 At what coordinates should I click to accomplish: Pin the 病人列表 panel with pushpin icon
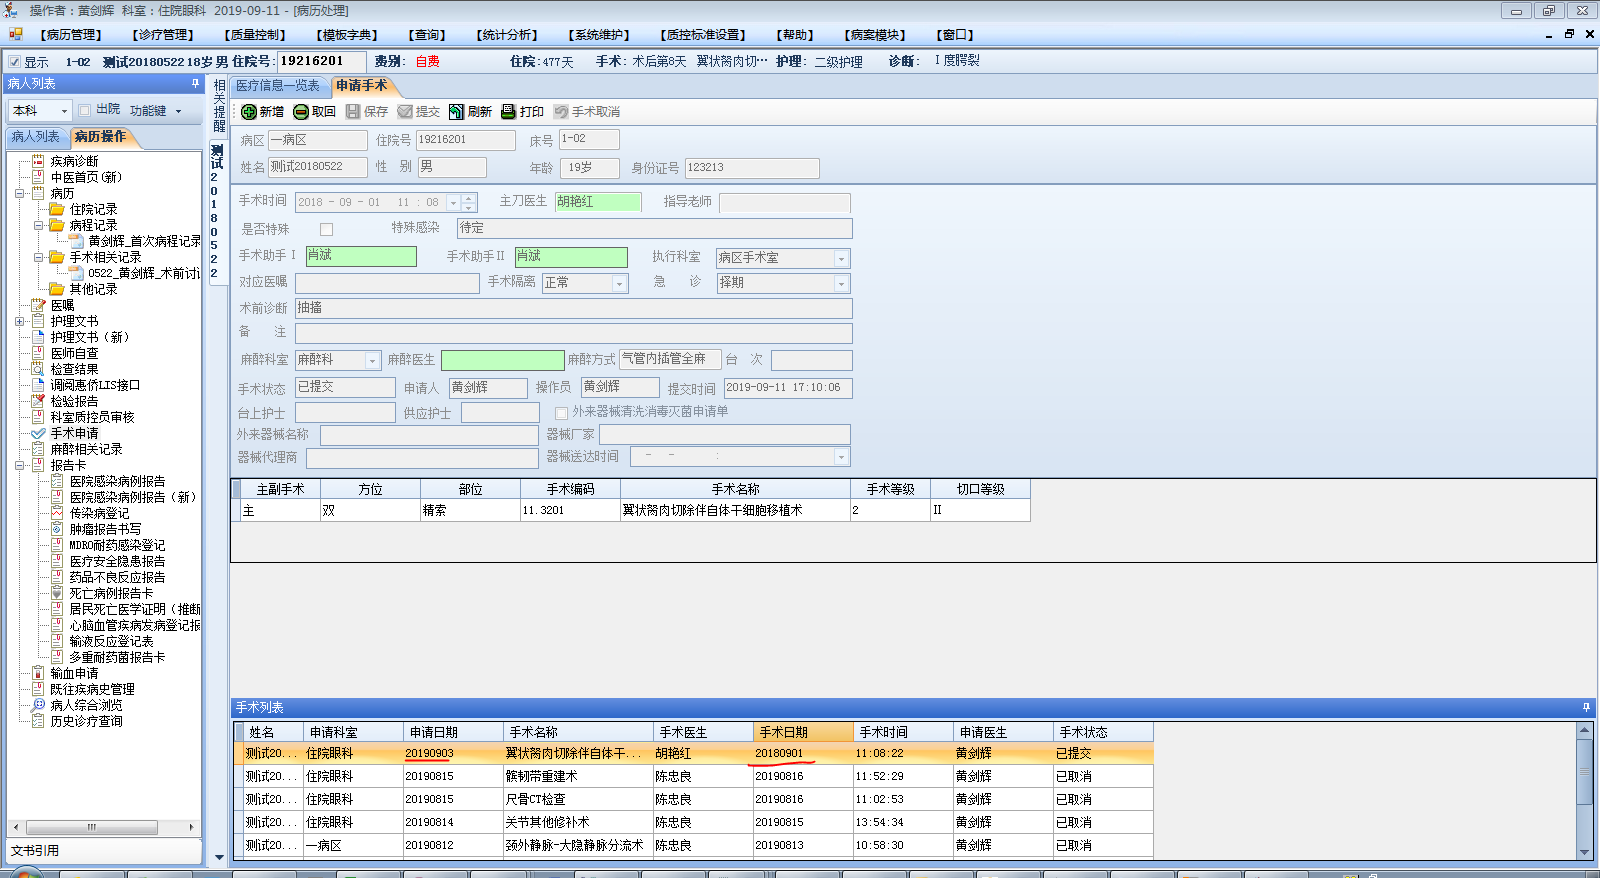[x=195, y=84]
